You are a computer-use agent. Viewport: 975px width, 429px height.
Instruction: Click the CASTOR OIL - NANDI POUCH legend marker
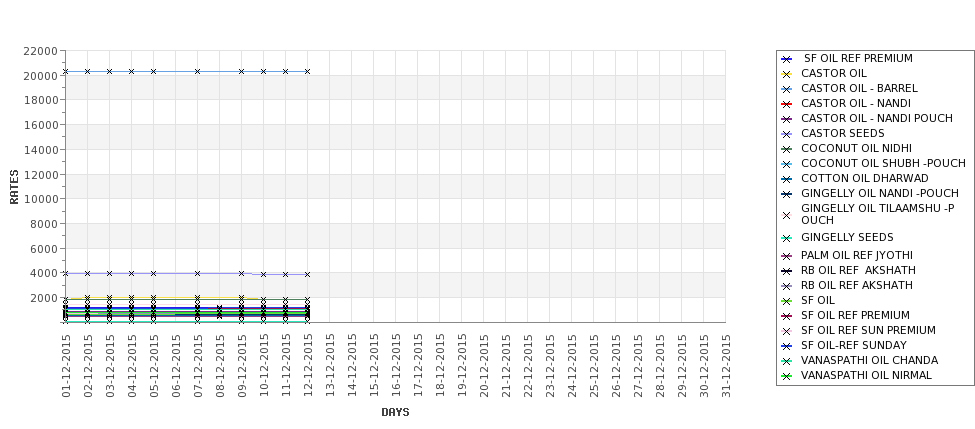point(786,119)
